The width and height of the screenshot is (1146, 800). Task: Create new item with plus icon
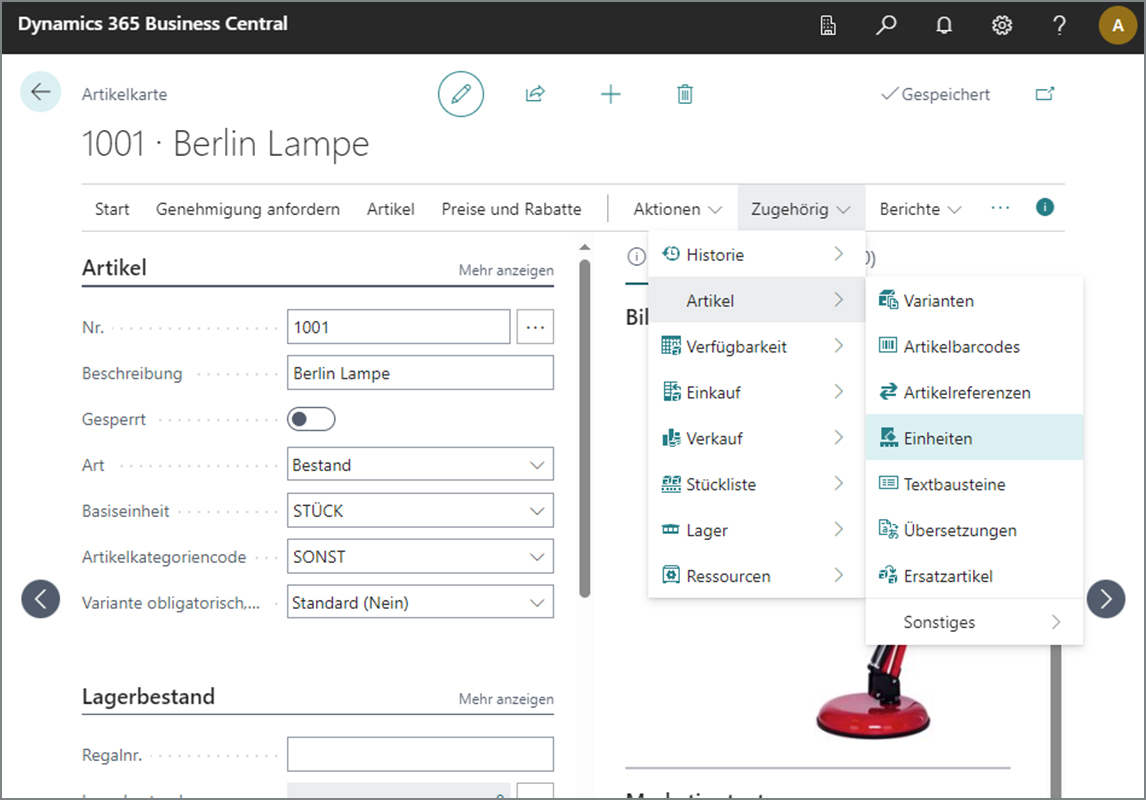coord(610,94)
